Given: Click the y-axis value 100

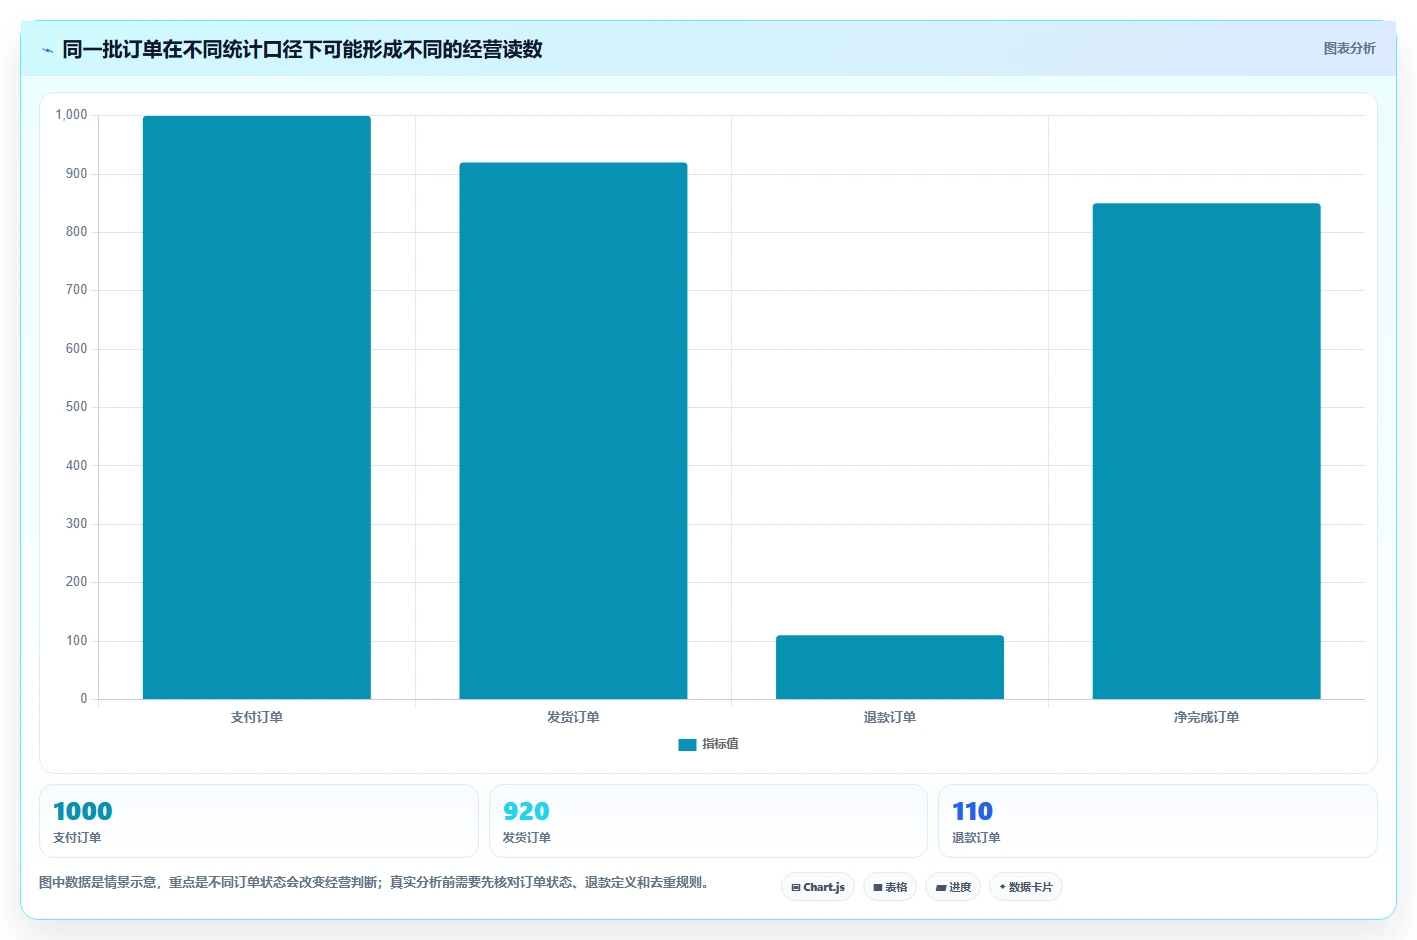Looking at the screenshot, I should point(76,641).
